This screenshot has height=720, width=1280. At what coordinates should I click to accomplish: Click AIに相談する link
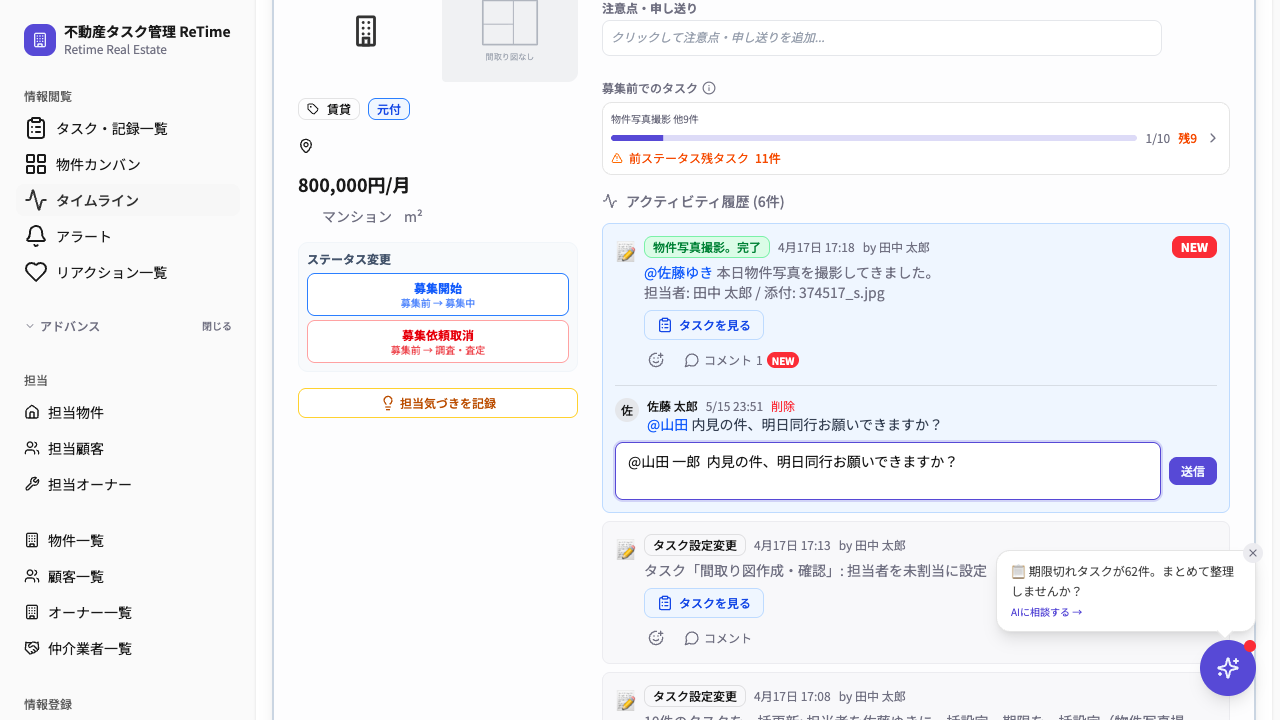tap(1046, 612)
